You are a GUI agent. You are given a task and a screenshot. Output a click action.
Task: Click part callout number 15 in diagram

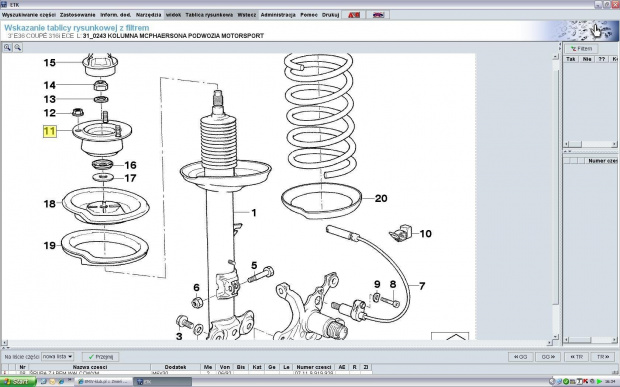[x=49, y=62]
